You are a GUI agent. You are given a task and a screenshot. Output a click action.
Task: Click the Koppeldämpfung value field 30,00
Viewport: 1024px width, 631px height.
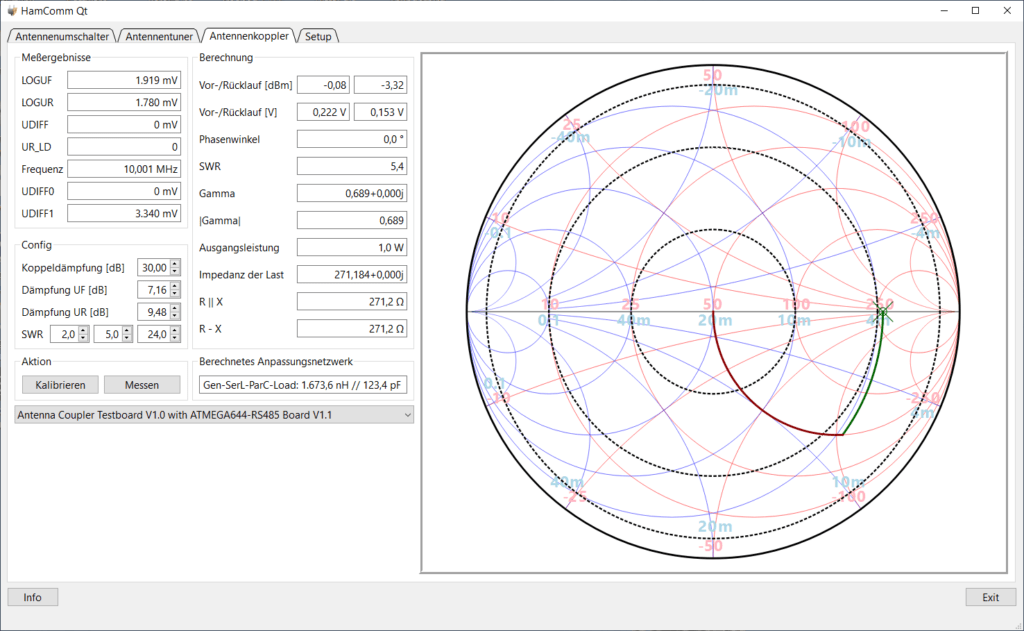point(153,268)
